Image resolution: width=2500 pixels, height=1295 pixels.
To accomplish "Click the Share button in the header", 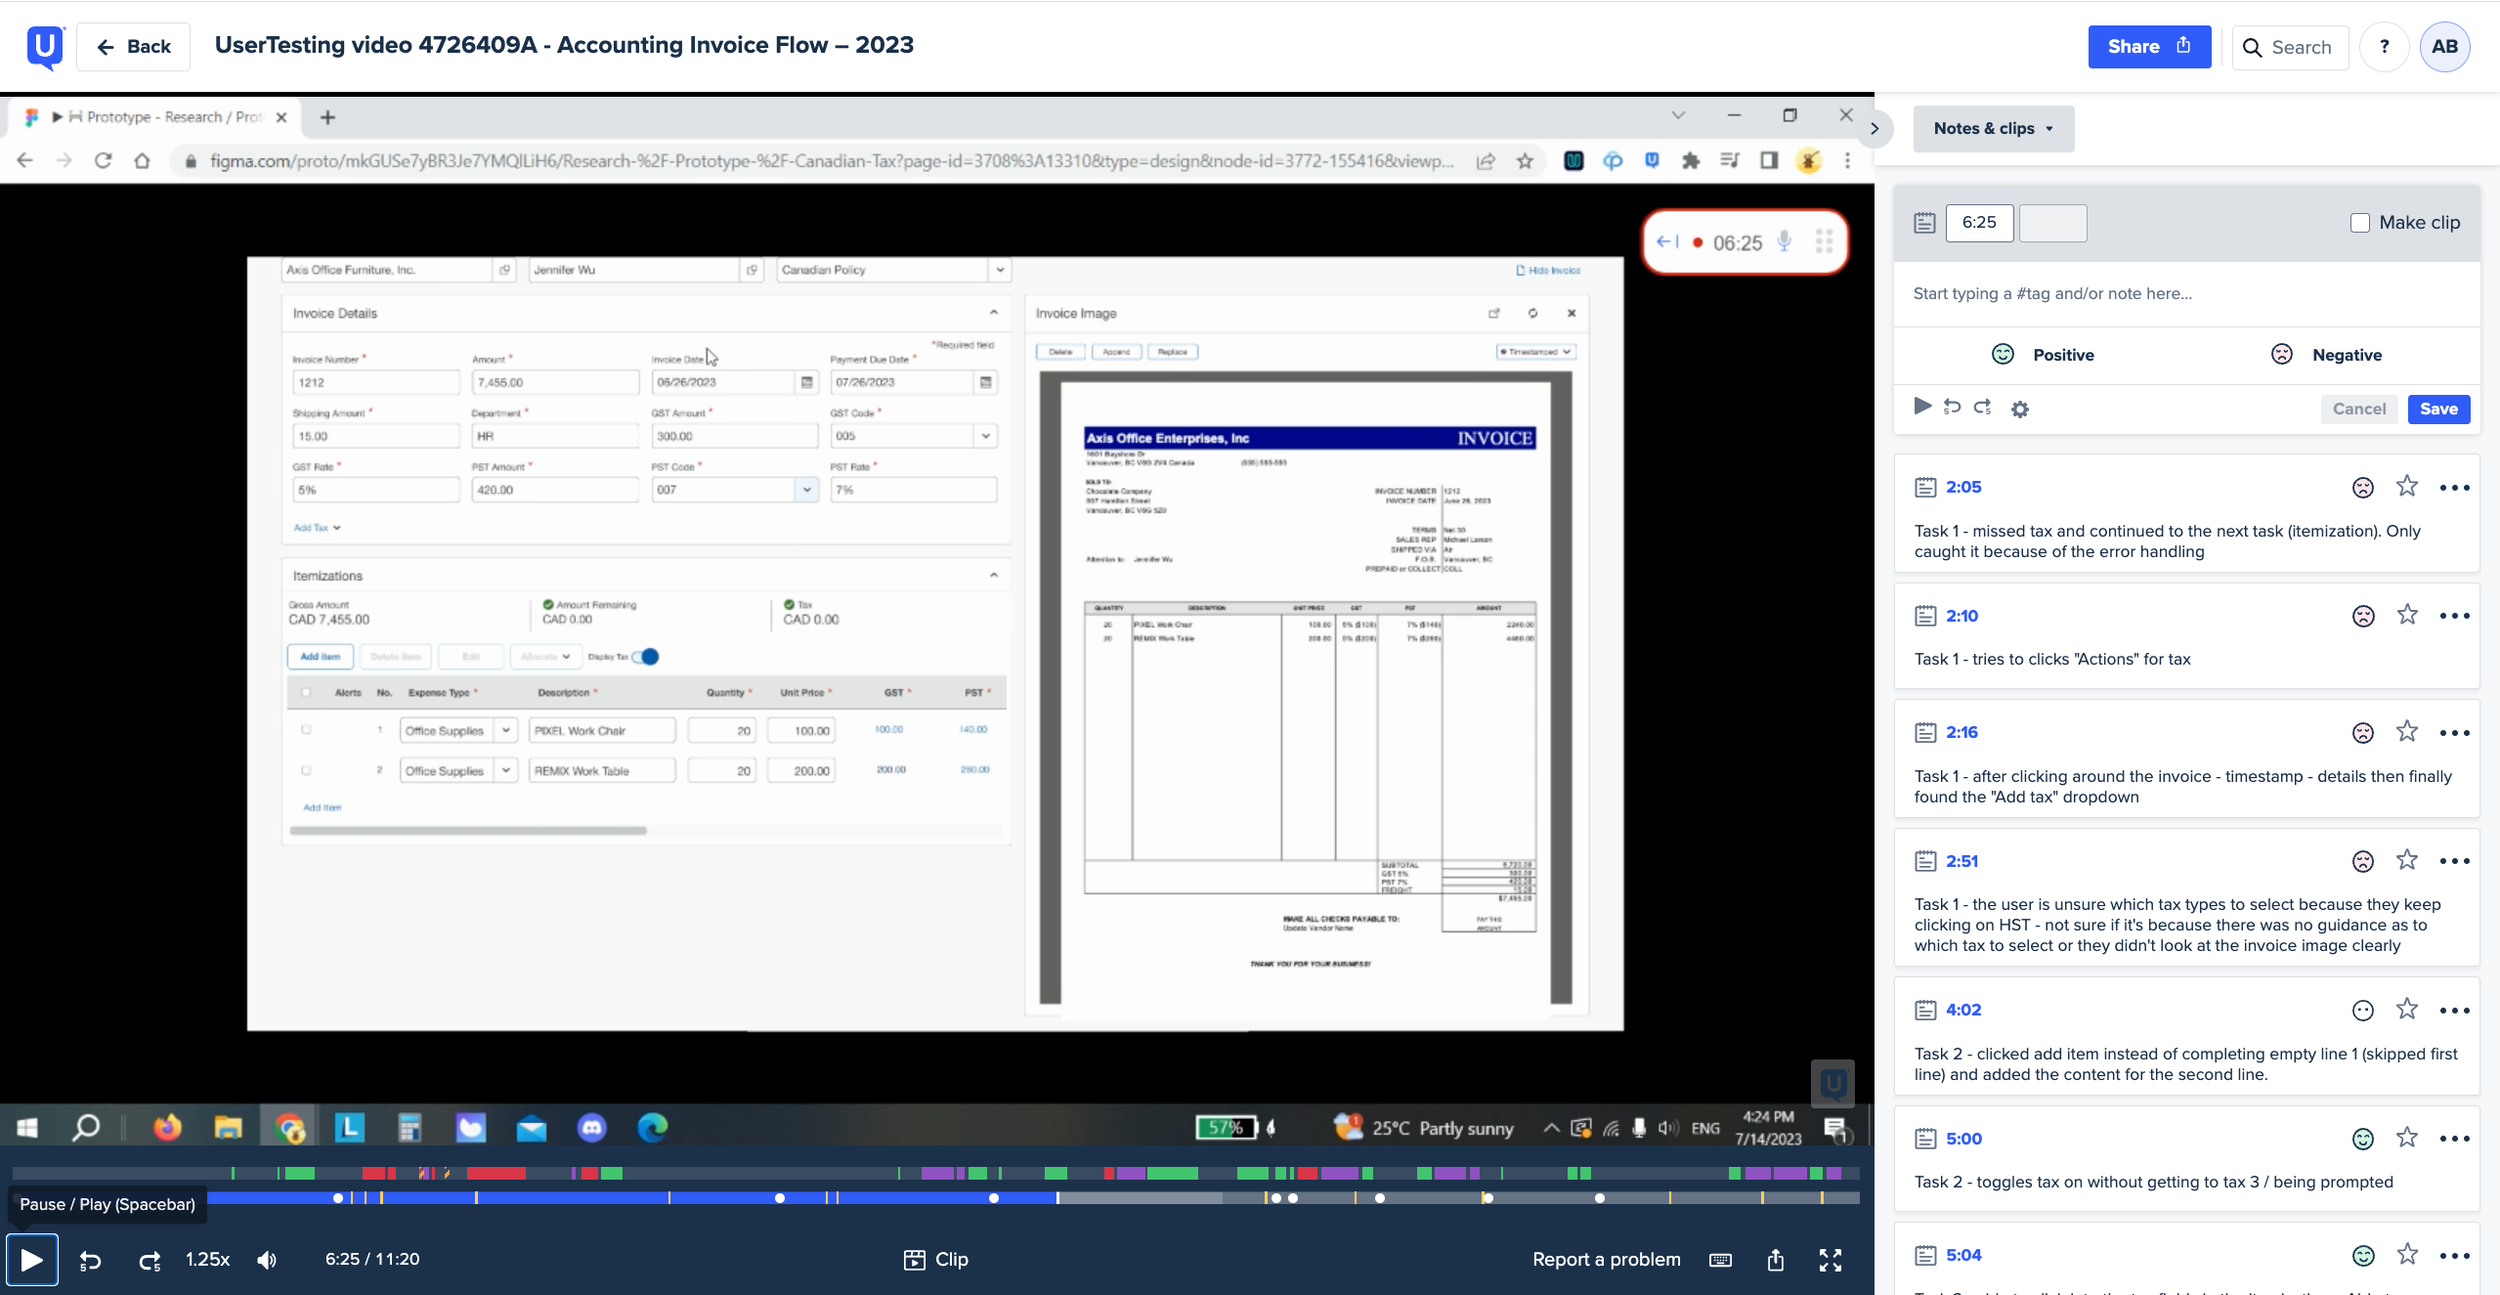I will point(2149,47).
